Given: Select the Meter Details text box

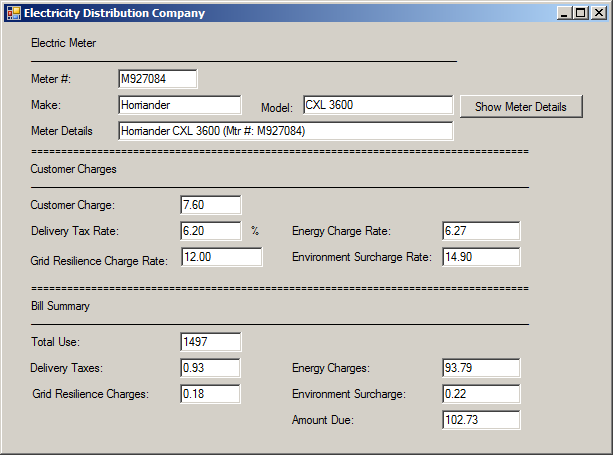Looking at the screenshot, I should (286, 131).
